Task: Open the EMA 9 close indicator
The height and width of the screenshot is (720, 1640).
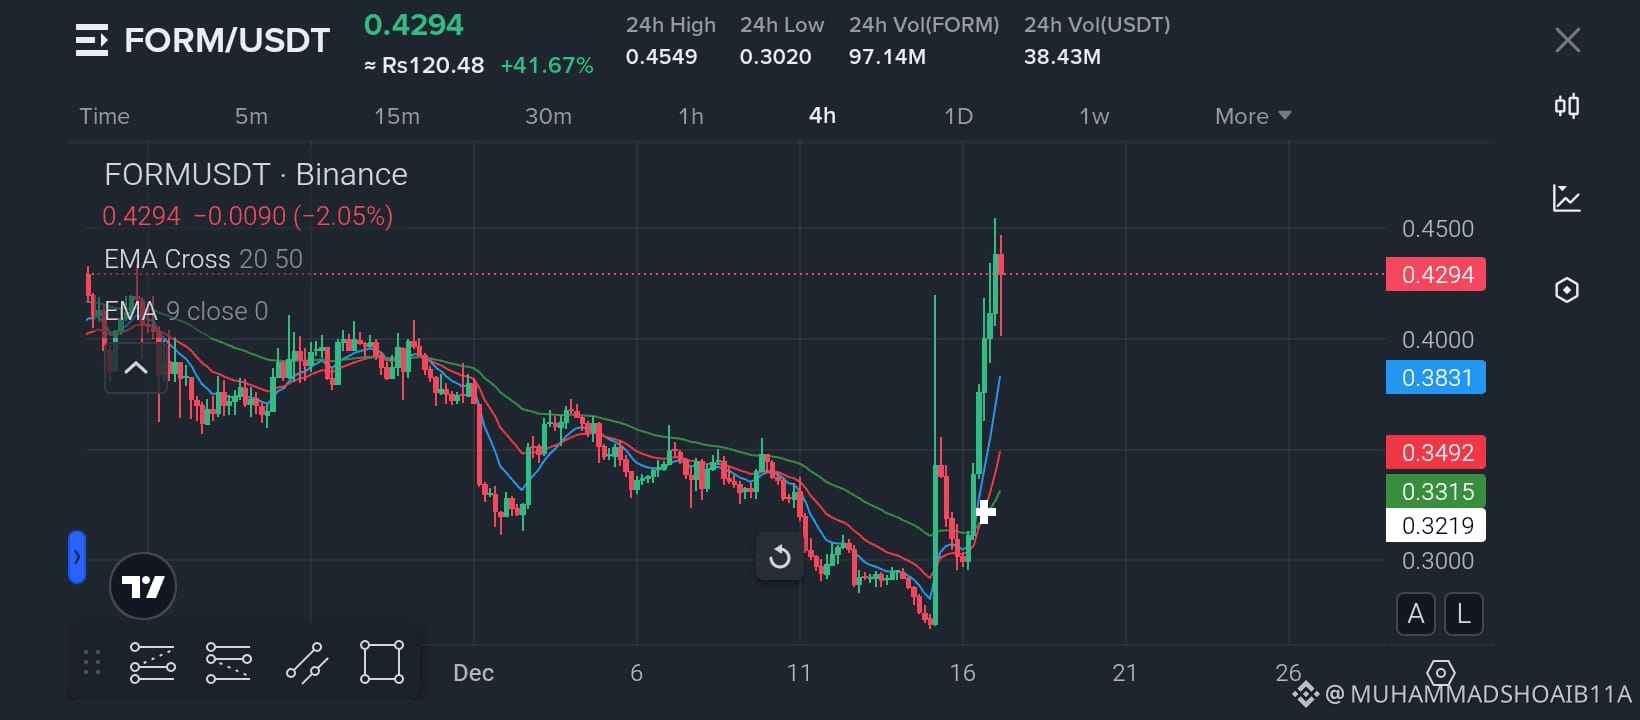Action: click(186, 311)
